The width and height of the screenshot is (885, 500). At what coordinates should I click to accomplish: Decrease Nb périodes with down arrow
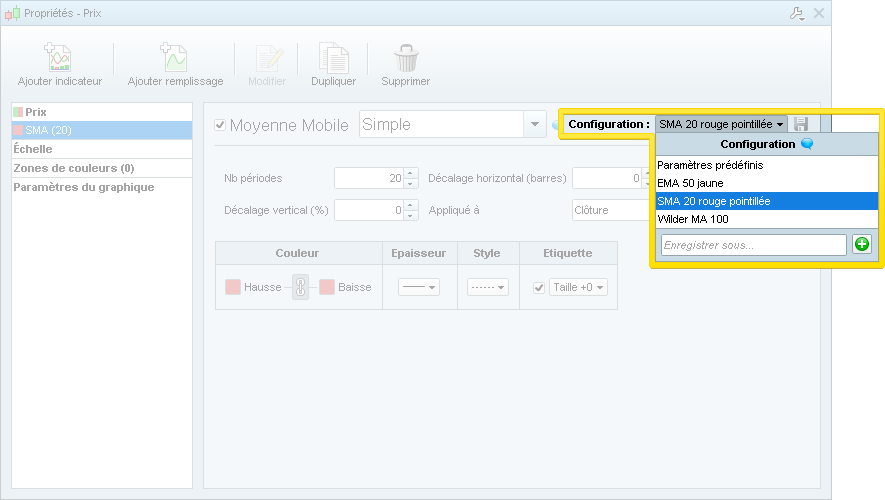coord(410,183)
